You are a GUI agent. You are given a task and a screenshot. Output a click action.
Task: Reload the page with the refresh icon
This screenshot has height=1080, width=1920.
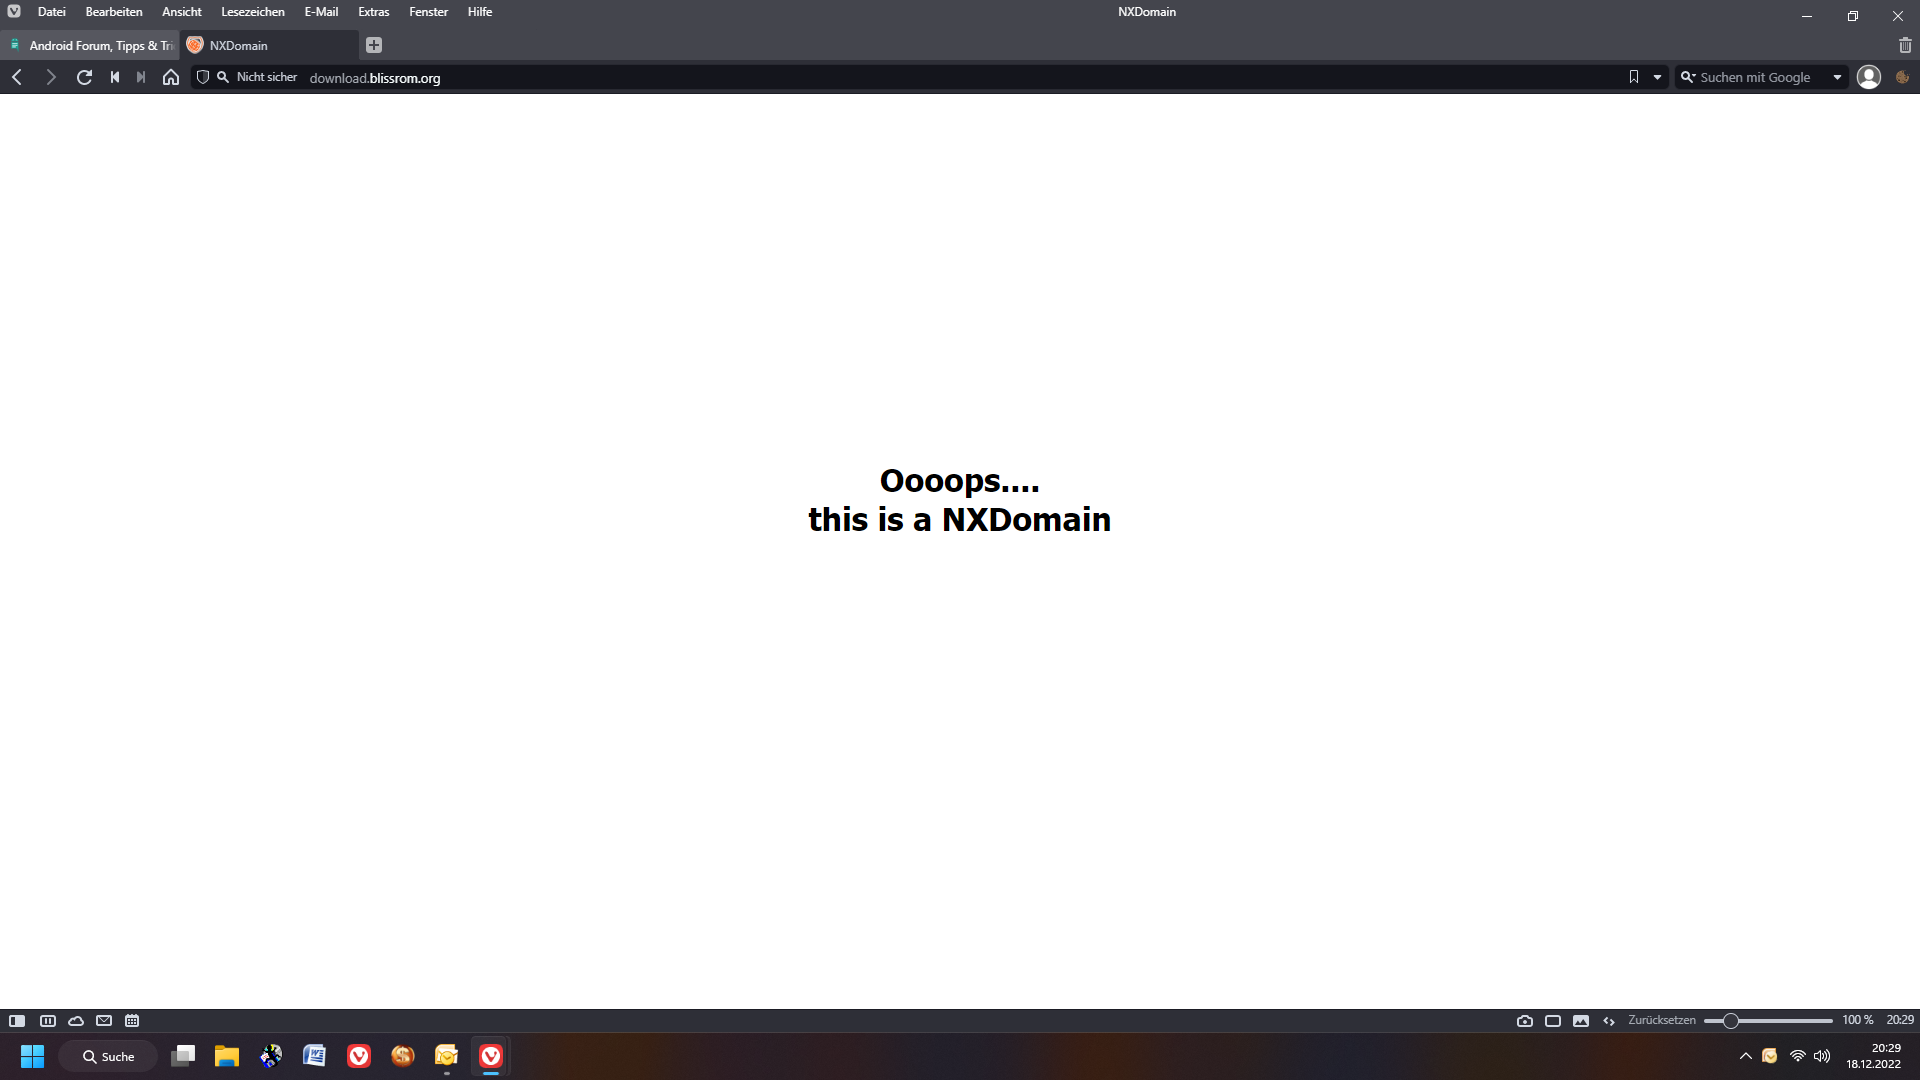coord(85,77)
